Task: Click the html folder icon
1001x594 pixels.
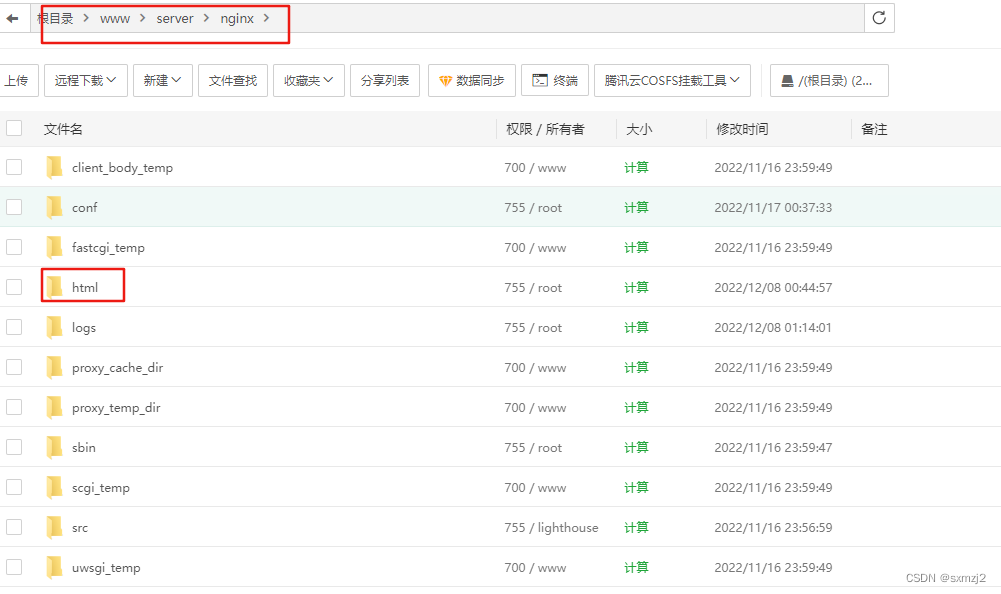Action: (x=55, y=287)
